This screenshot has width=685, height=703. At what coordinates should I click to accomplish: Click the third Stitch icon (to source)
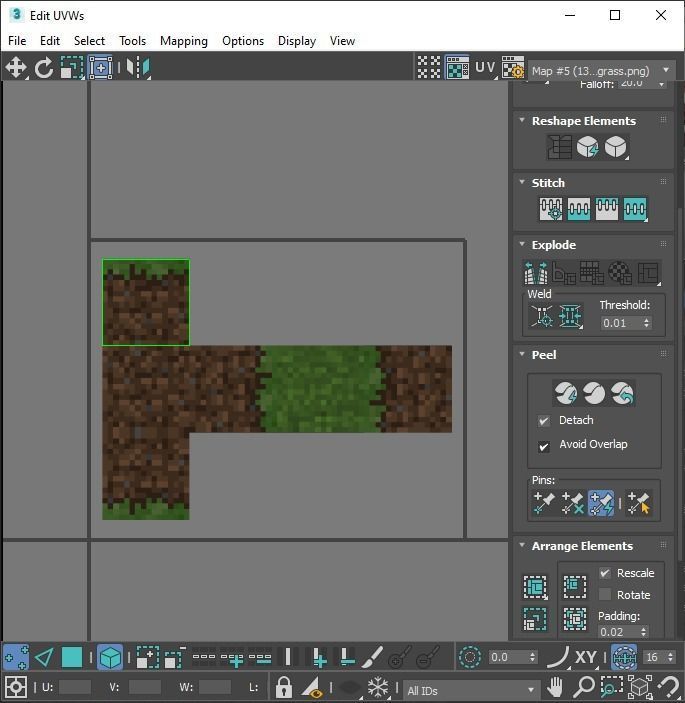(607, 209)
